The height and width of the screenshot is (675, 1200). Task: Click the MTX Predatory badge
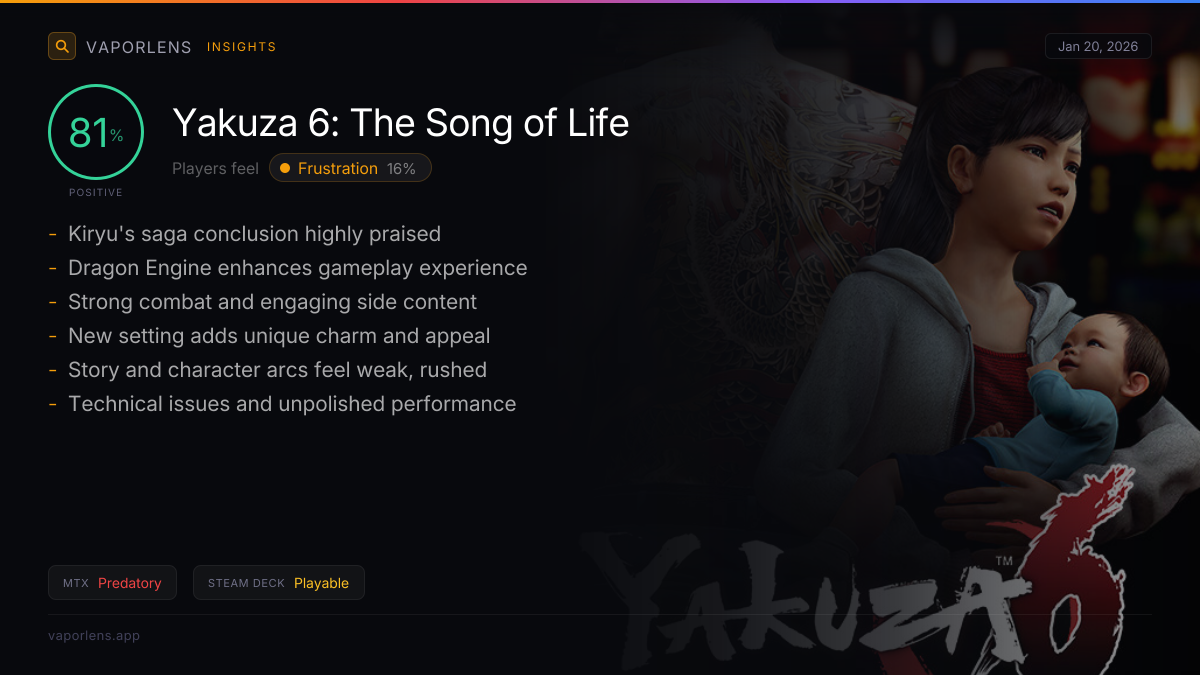pyautogui.click(x=112, y=583)
